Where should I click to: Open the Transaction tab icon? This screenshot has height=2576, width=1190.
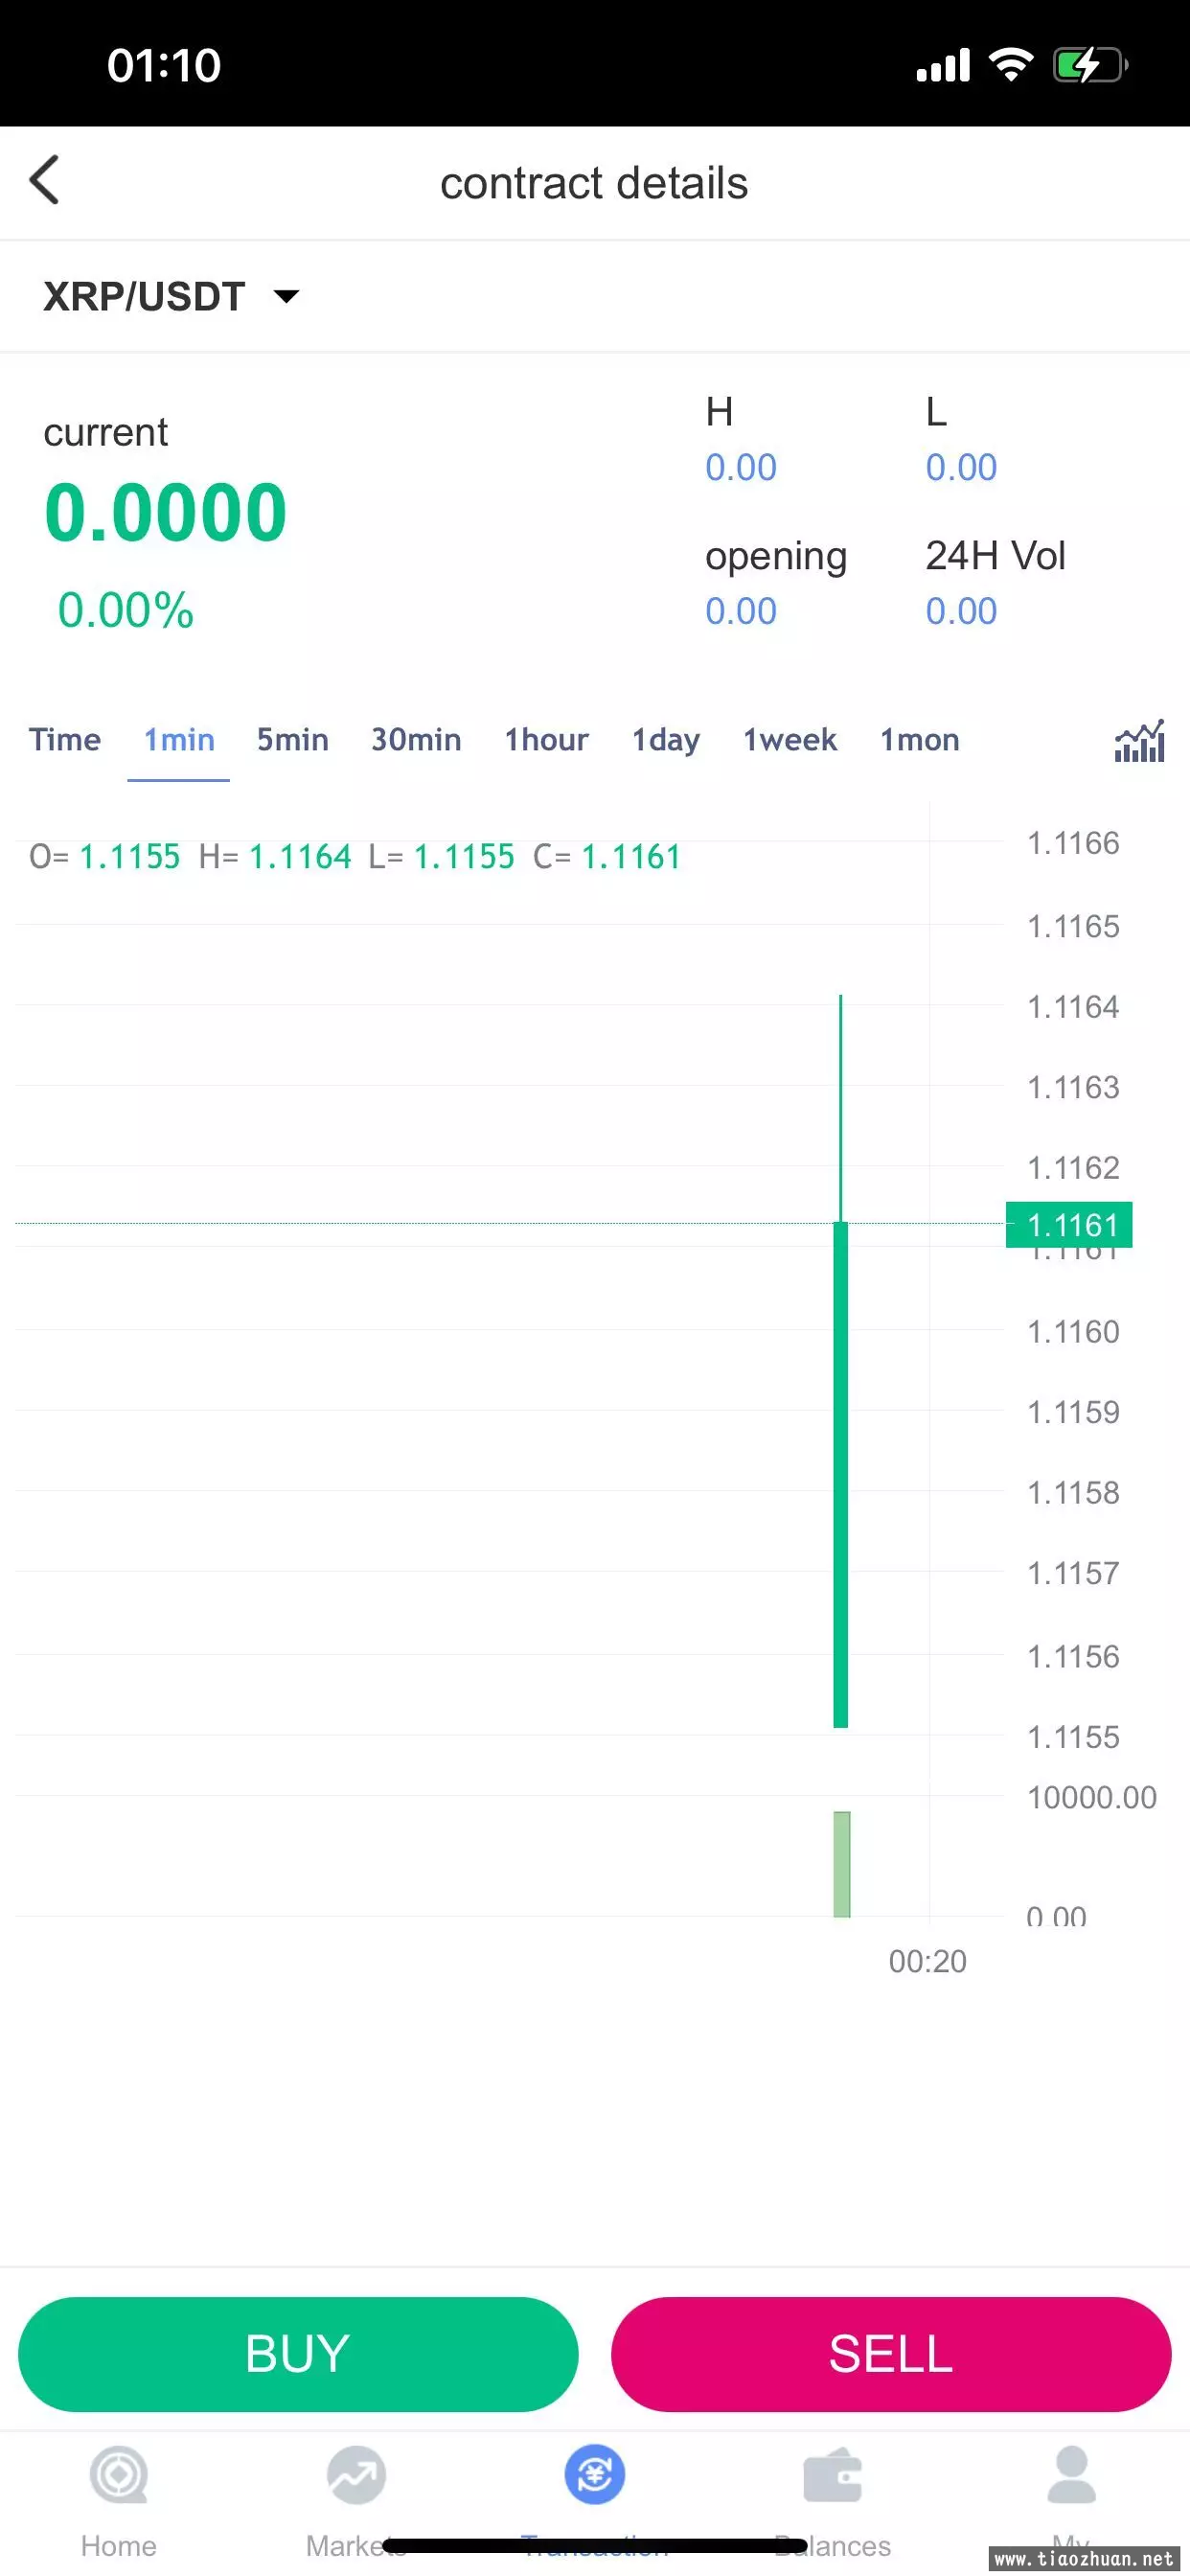[595, 2476]
